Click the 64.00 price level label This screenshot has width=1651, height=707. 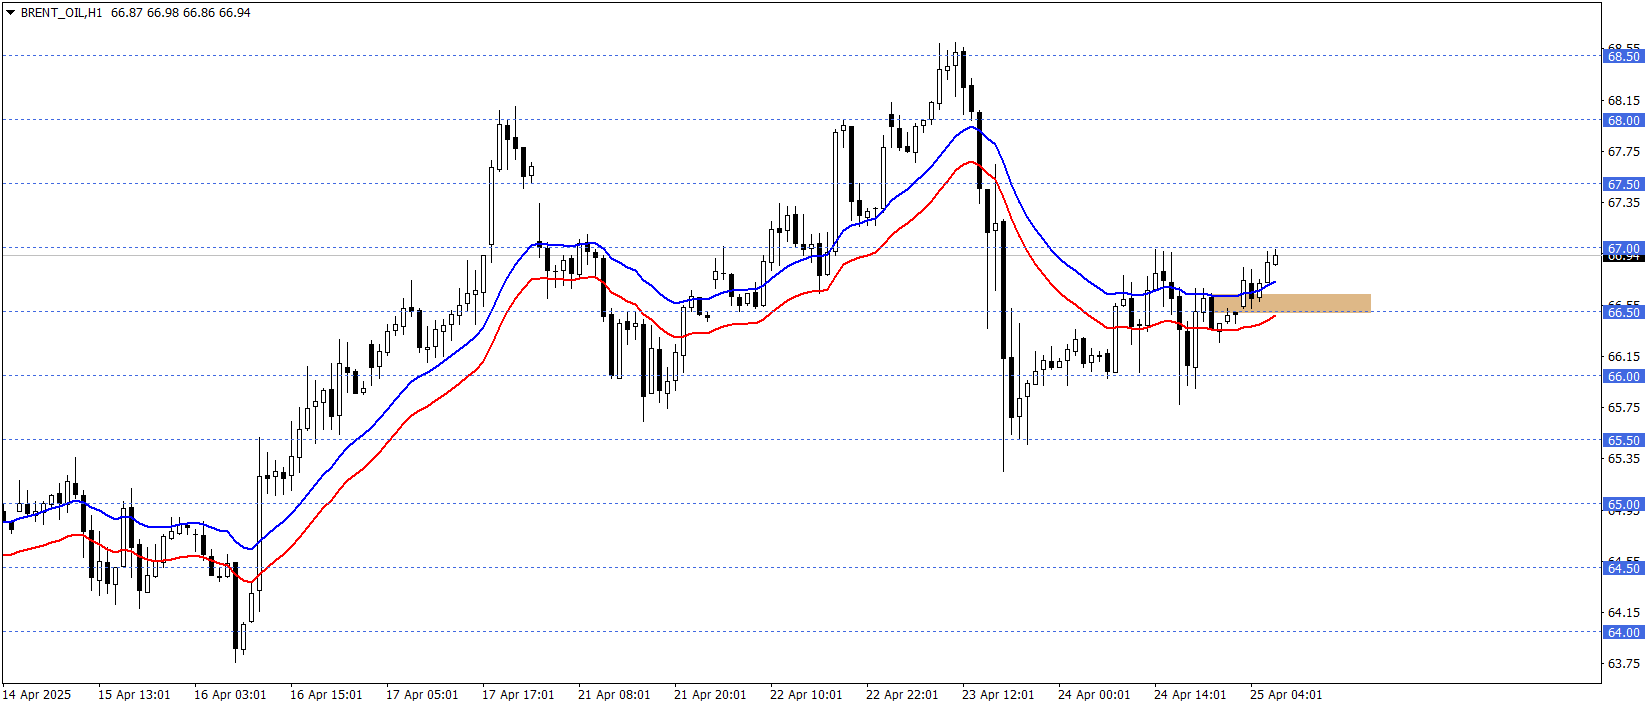point(1623,632)
